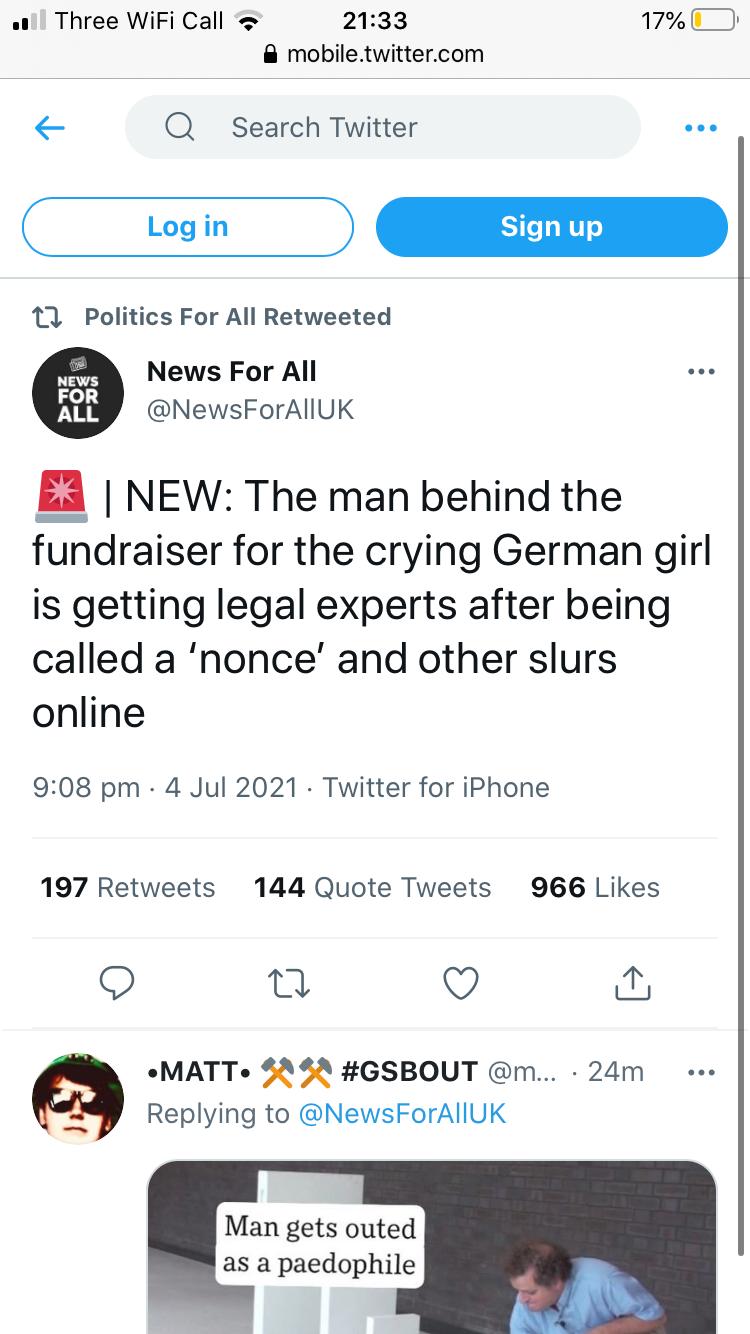Tap the share upload icon

pyautogui.click(x=632, y=984)
